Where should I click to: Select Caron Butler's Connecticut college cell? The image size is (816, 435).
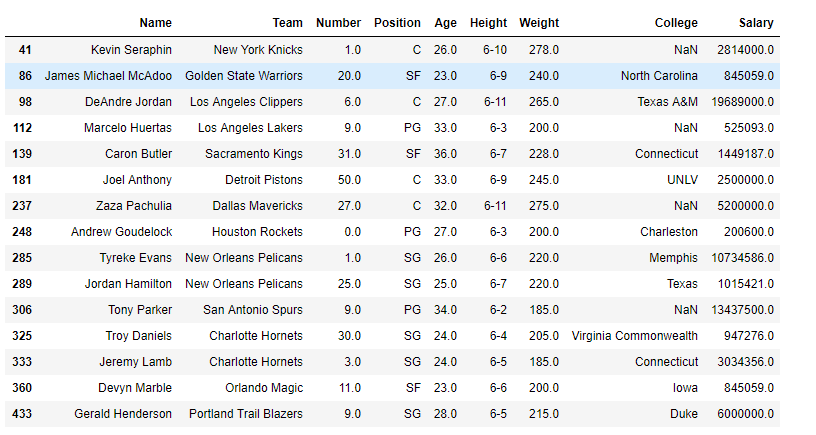pos(666,154)
